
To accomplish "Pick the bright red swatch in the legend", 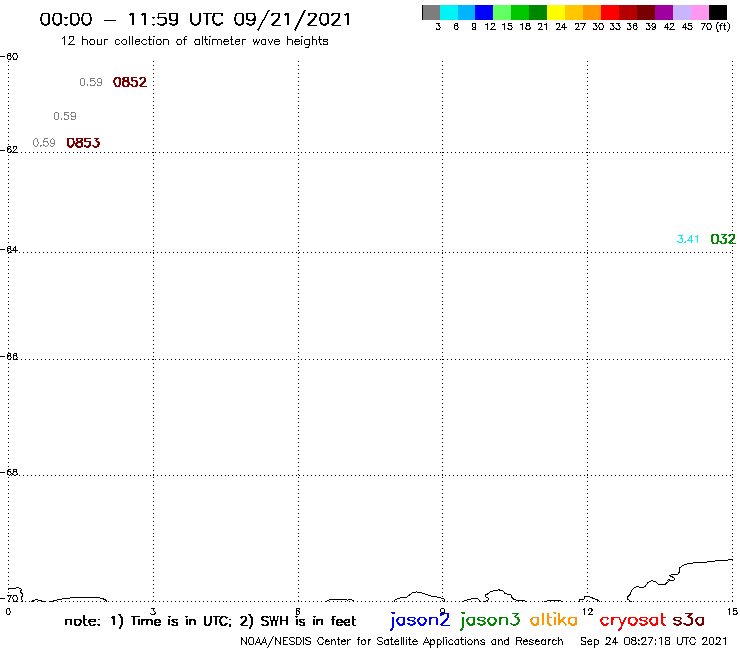I will [610, 12].
